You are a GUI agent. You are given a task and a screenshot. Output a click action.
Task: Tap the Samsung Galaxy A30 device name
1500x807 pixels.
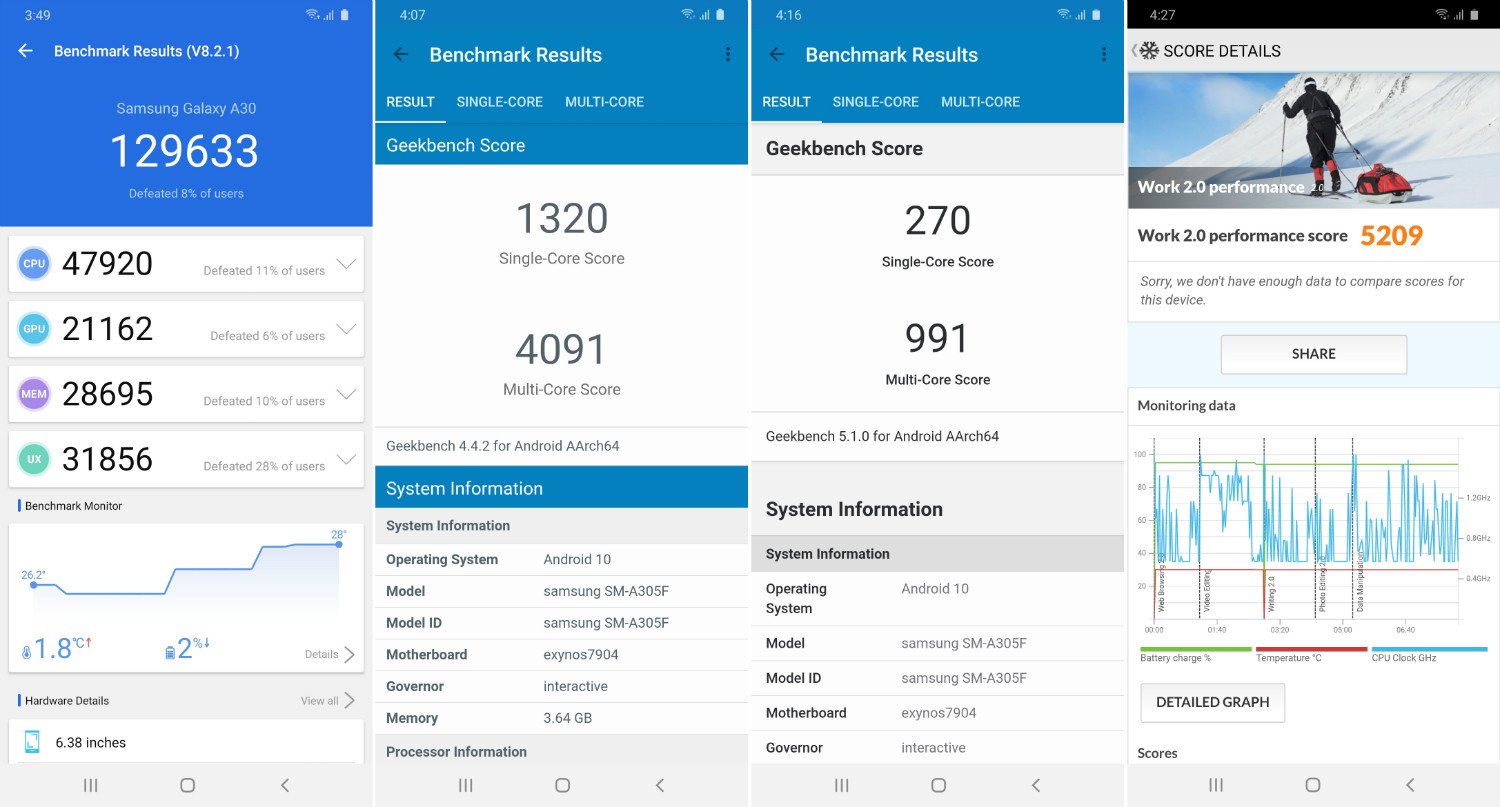(x=186, y=109)
